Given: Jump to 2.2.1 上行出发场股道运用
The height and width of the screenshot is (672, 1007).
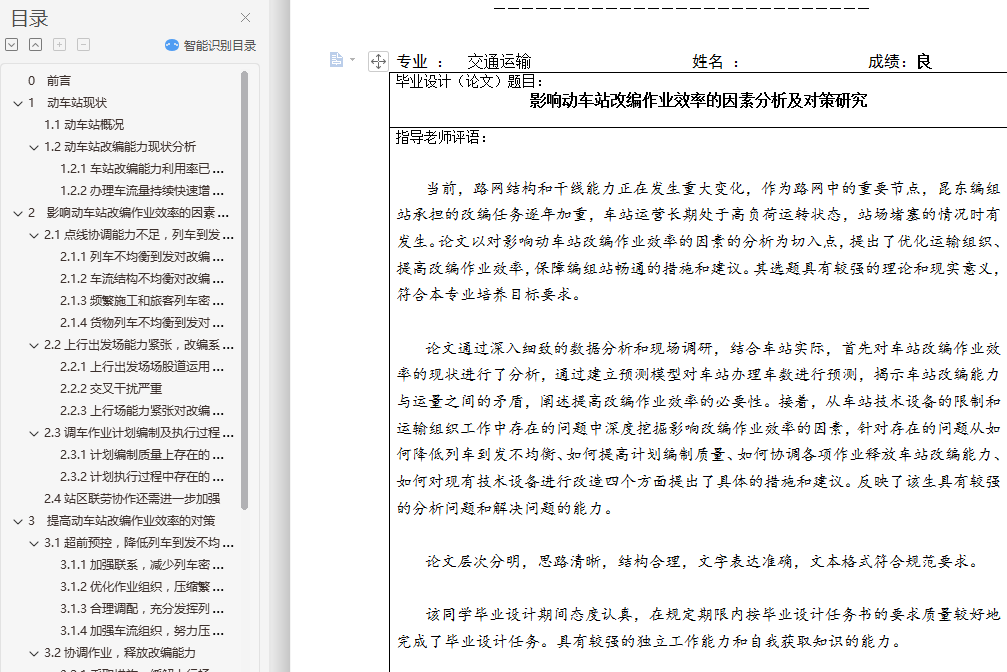Looking at the screenshot, I should pos(142,366).
